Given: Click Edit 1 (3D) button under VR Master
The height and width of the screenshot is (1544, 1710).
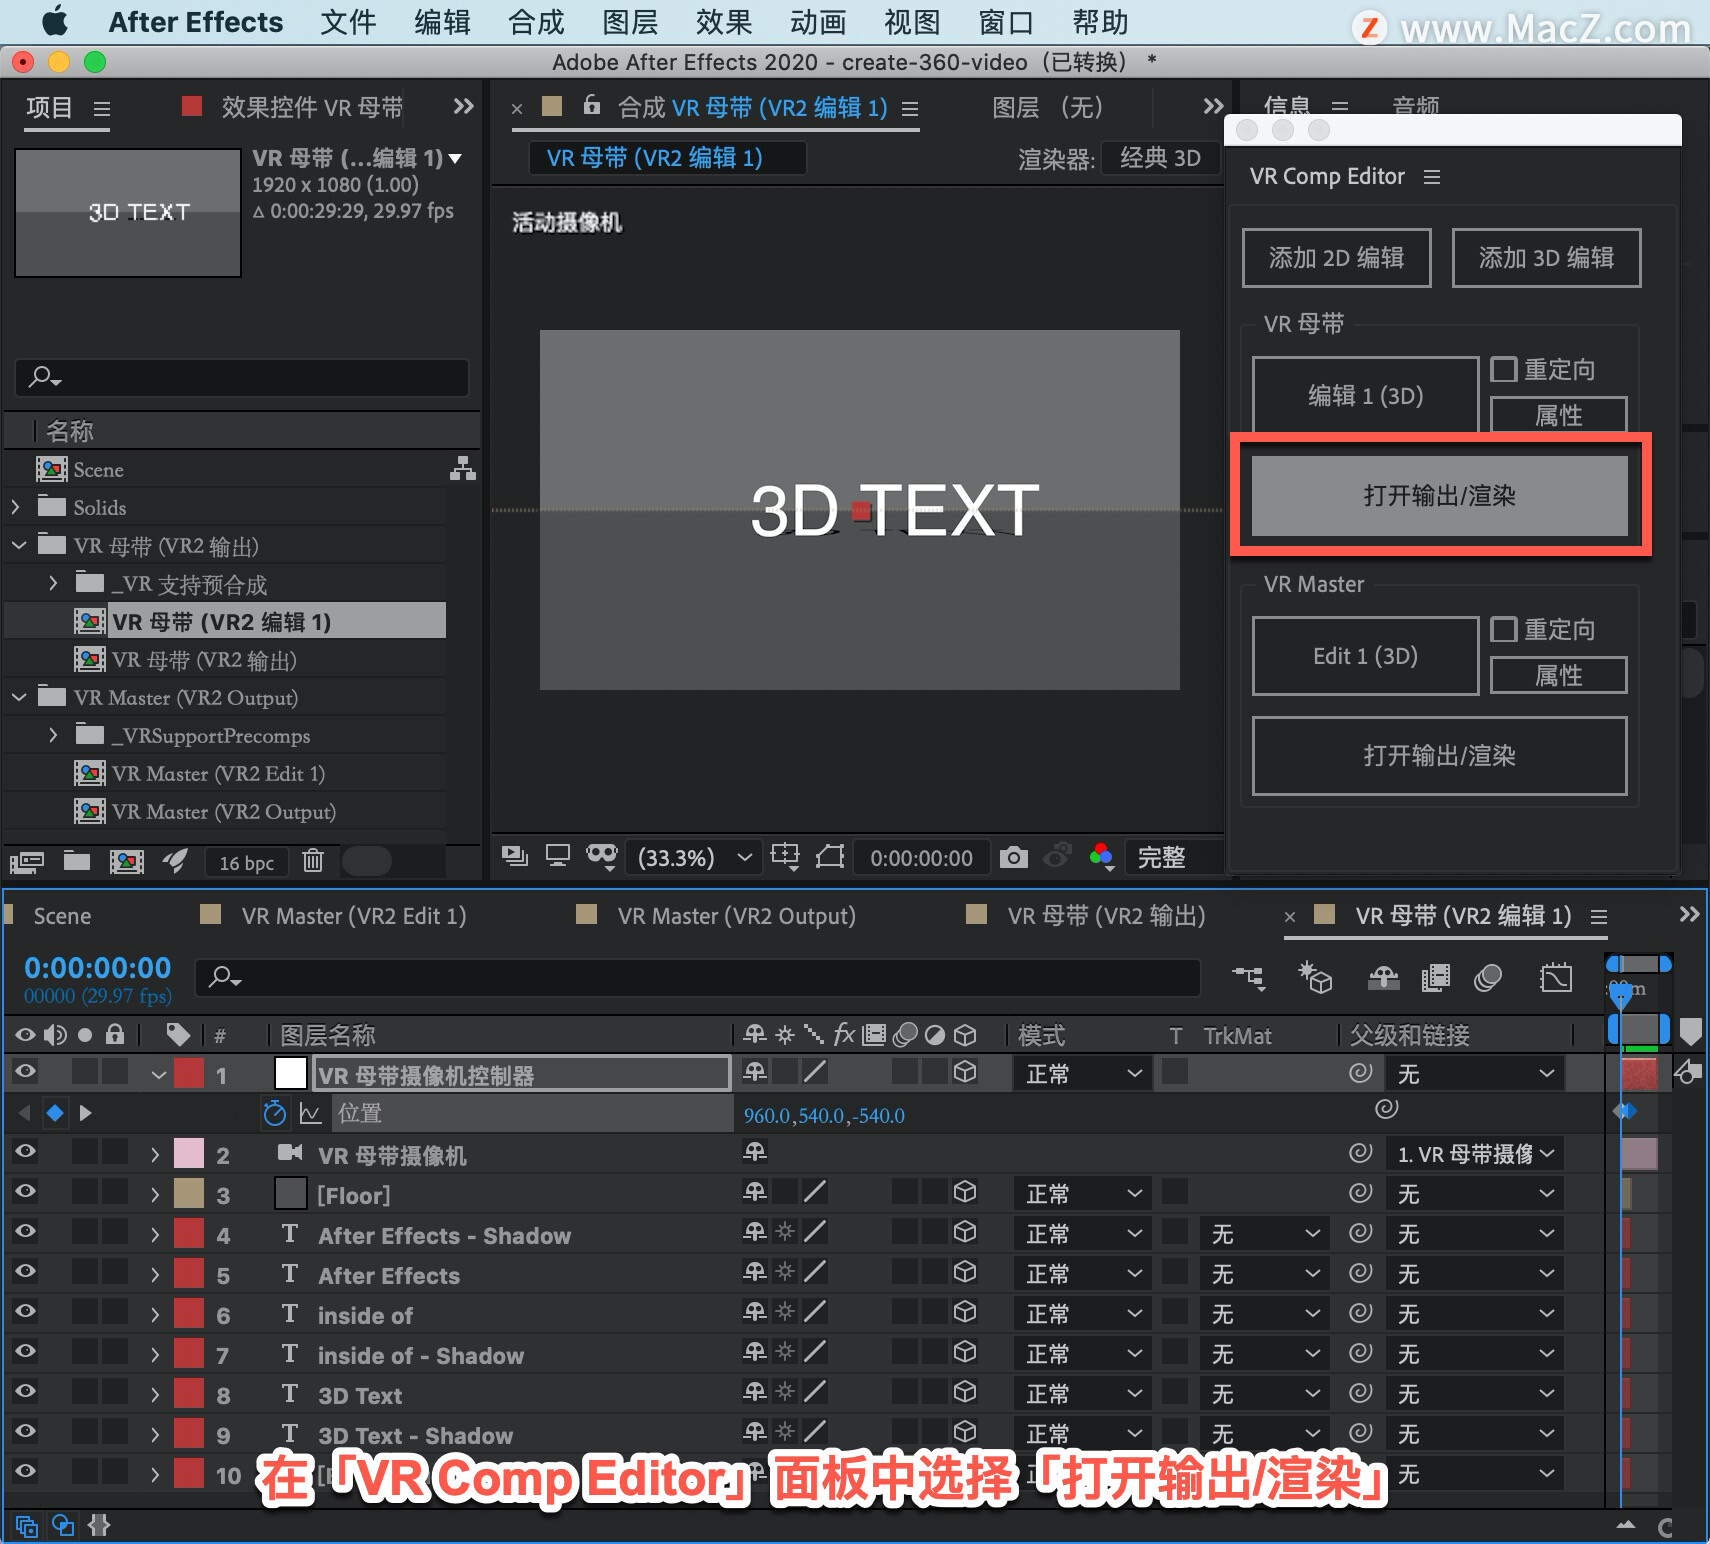Looking at the screenshot, I should (1365, 656).
